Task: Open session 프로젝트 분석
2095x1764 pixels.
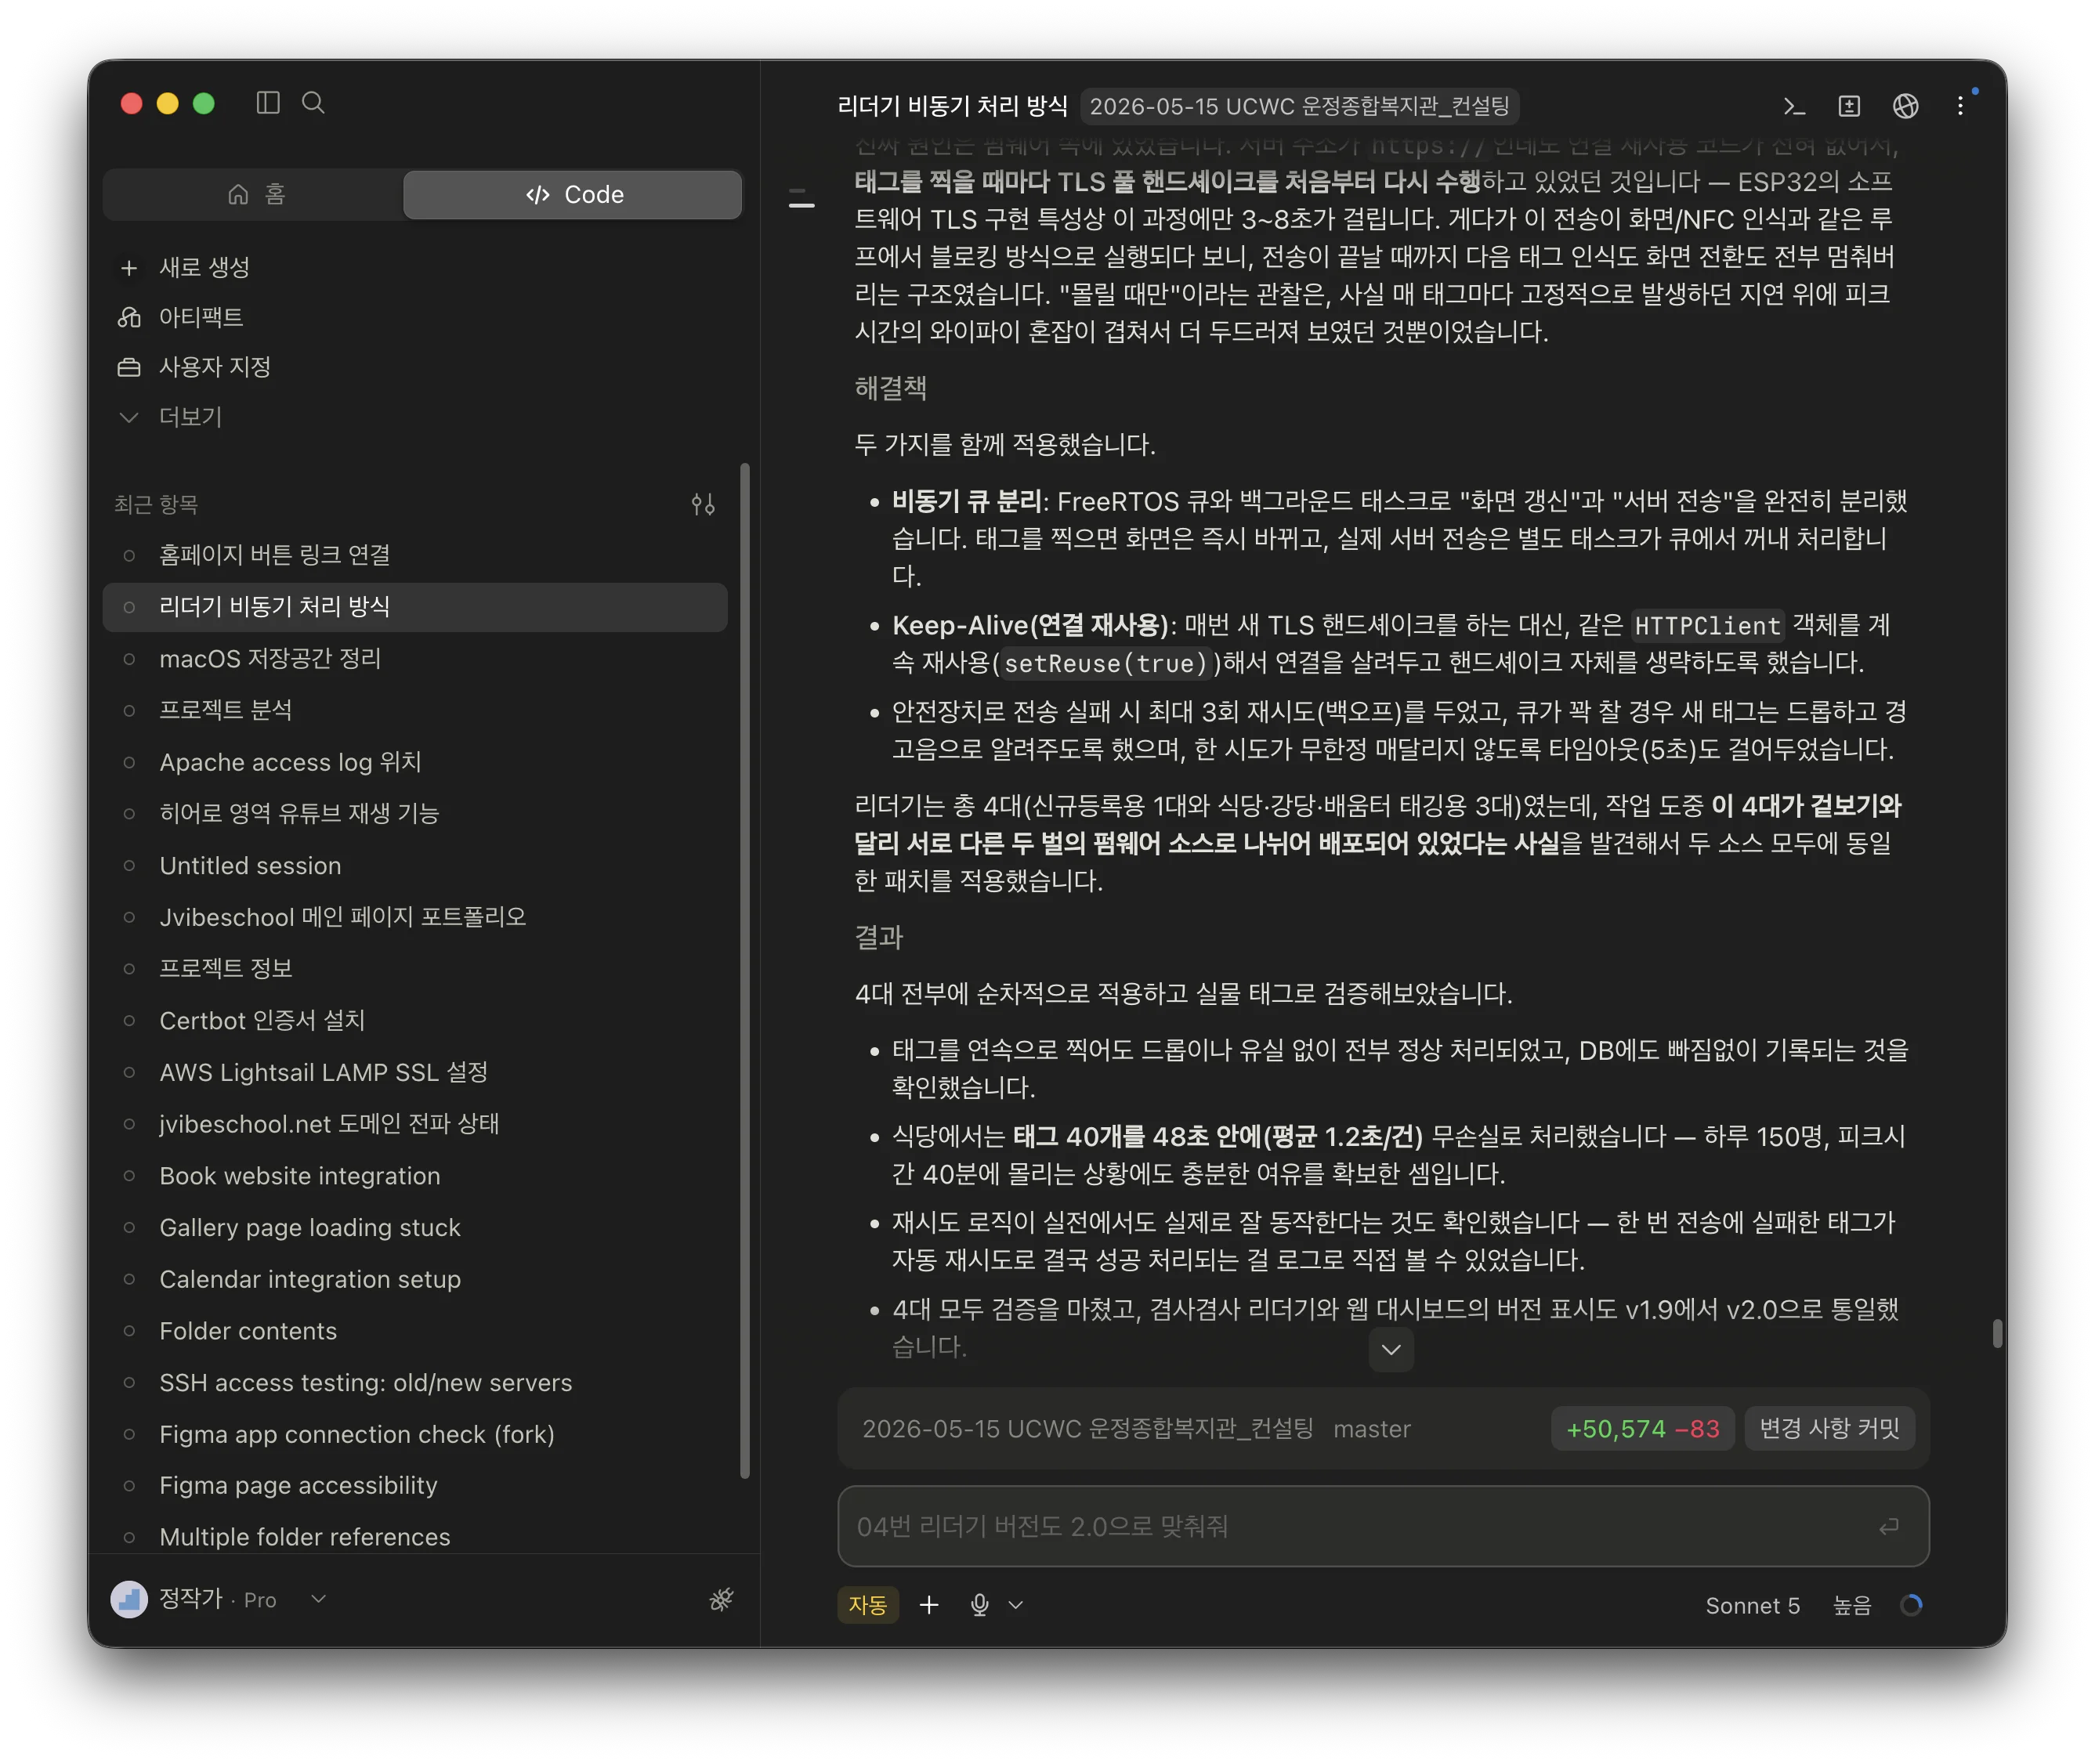Action: pyautogui.click(x=415, y=710)
